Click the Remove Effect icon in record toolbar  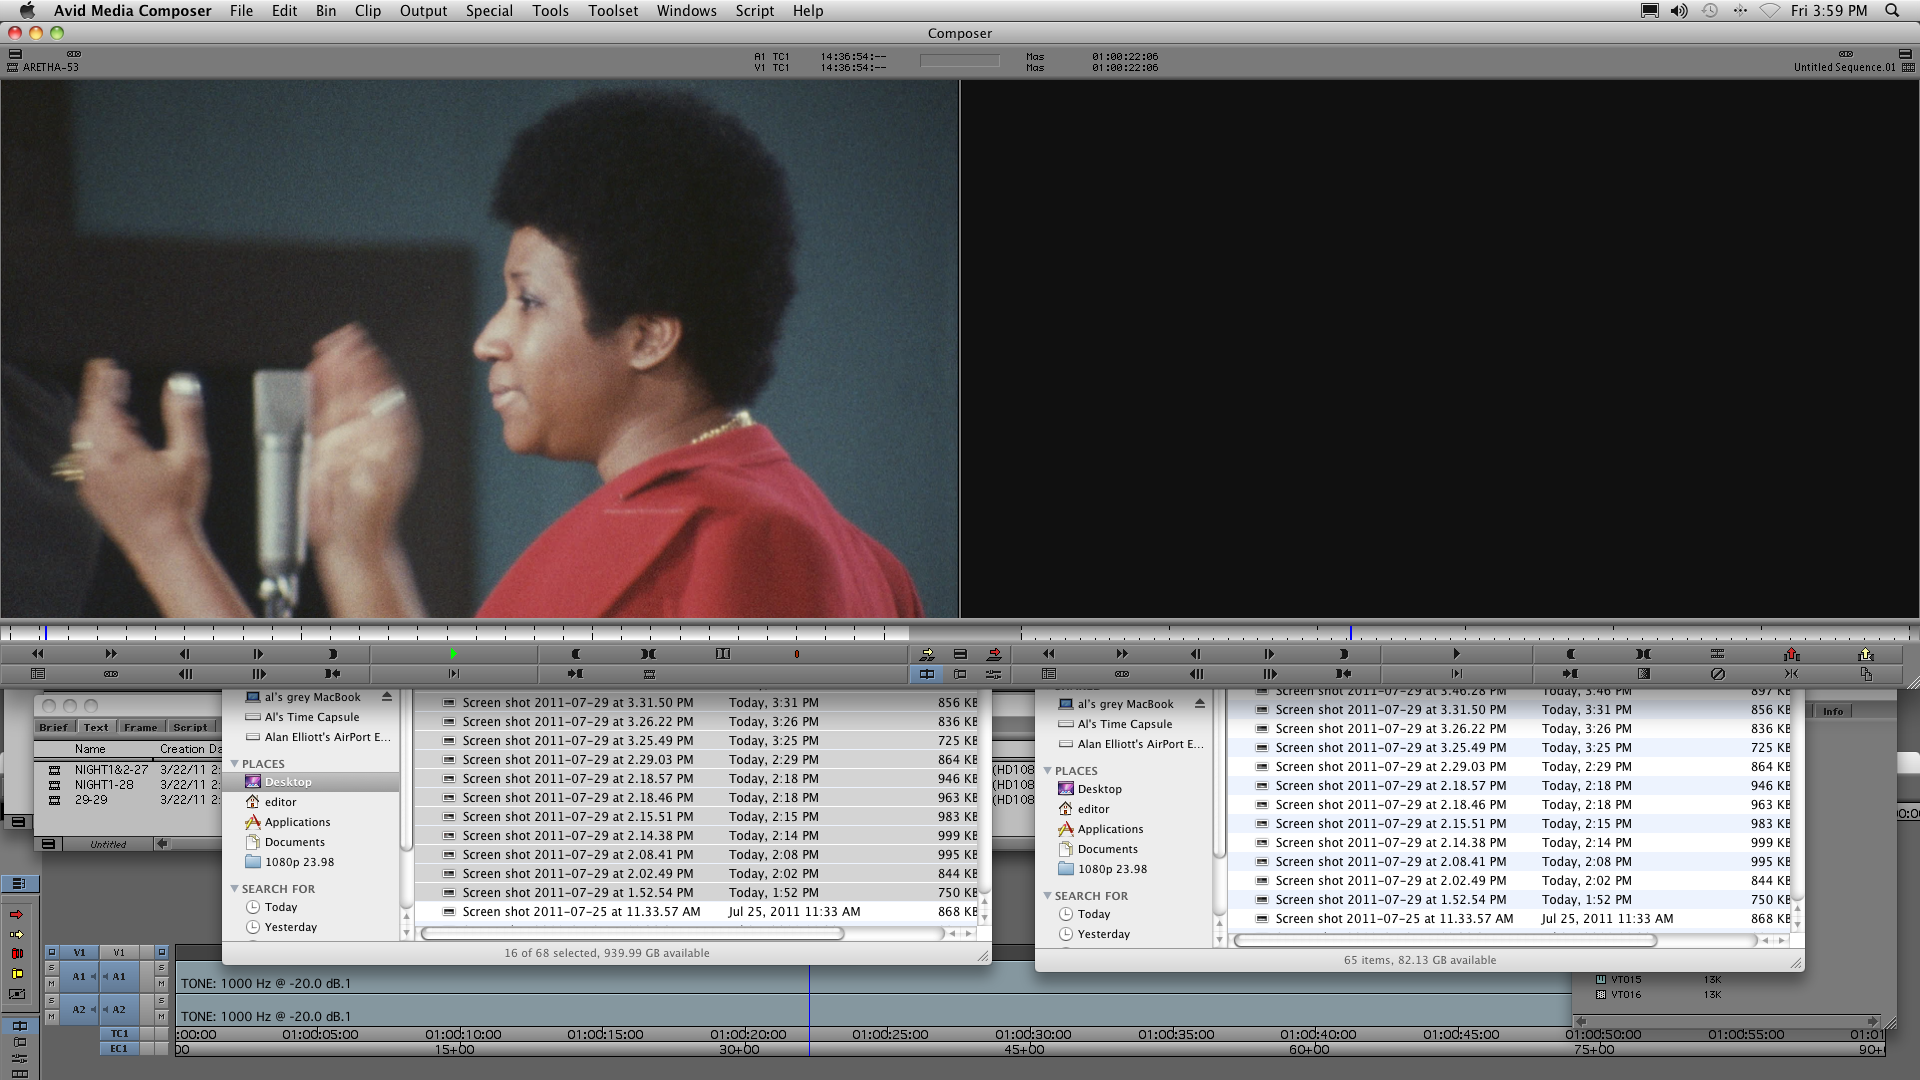click(x=1717, y=674)
